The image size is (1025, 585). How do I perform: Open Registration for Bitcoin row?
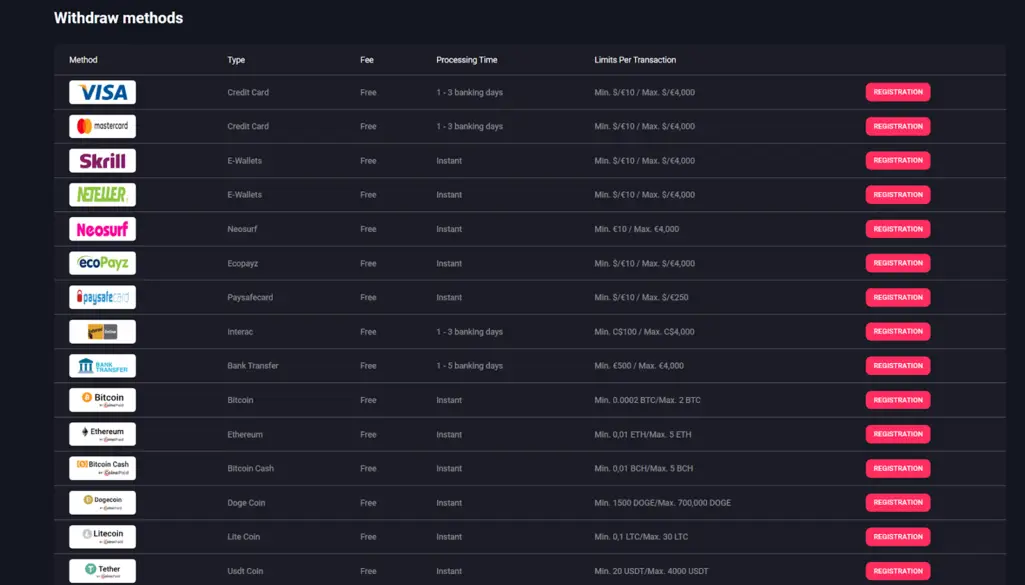click(898, 400)
